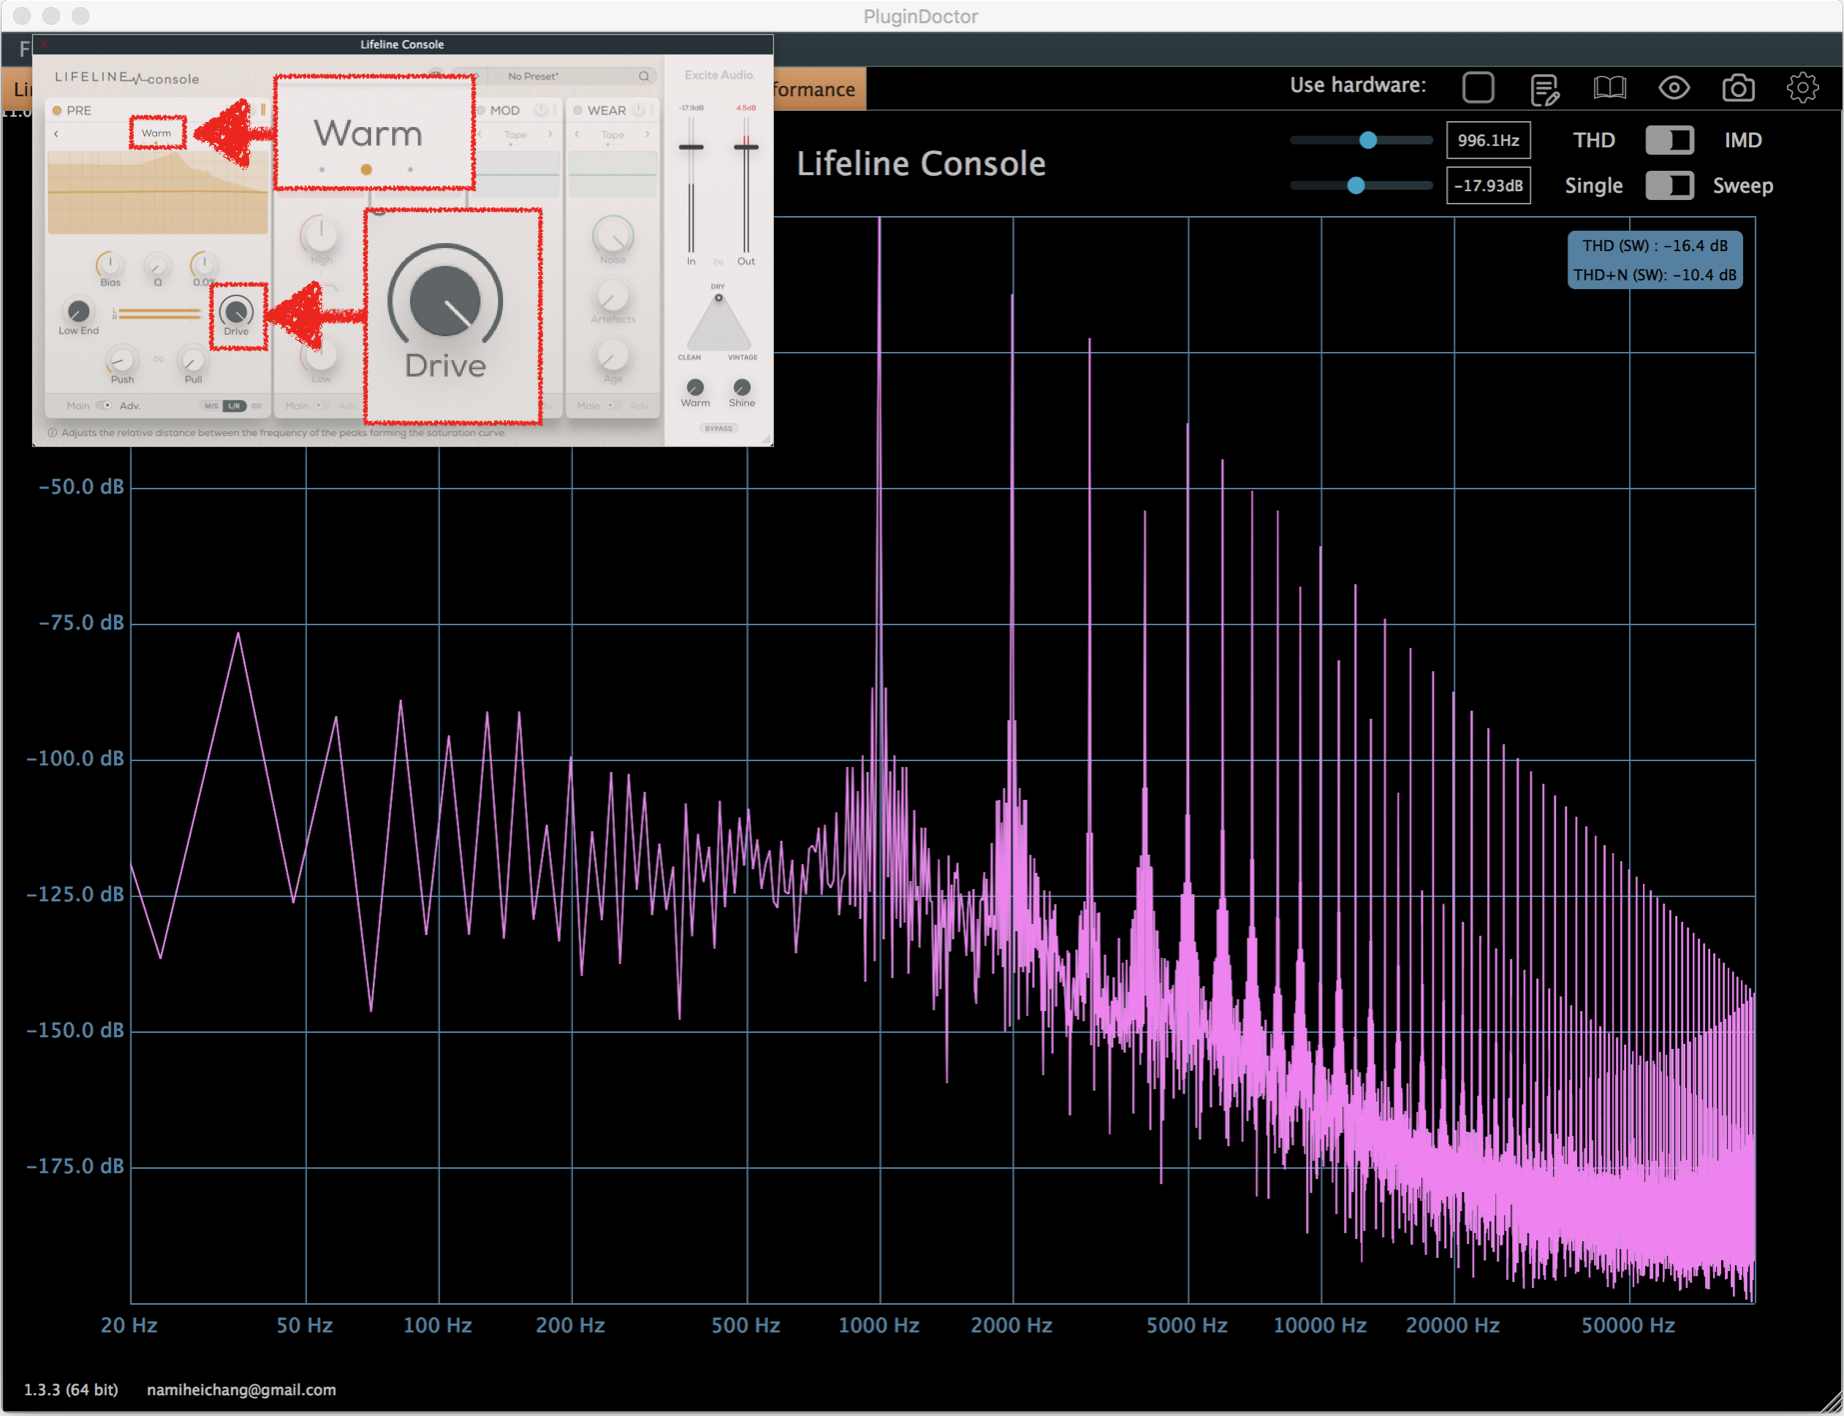The height and width of the screenshot is (1416, 1844).
Task: Click the namiheichang@gmail.com email text
Action: click(241, 1390)
